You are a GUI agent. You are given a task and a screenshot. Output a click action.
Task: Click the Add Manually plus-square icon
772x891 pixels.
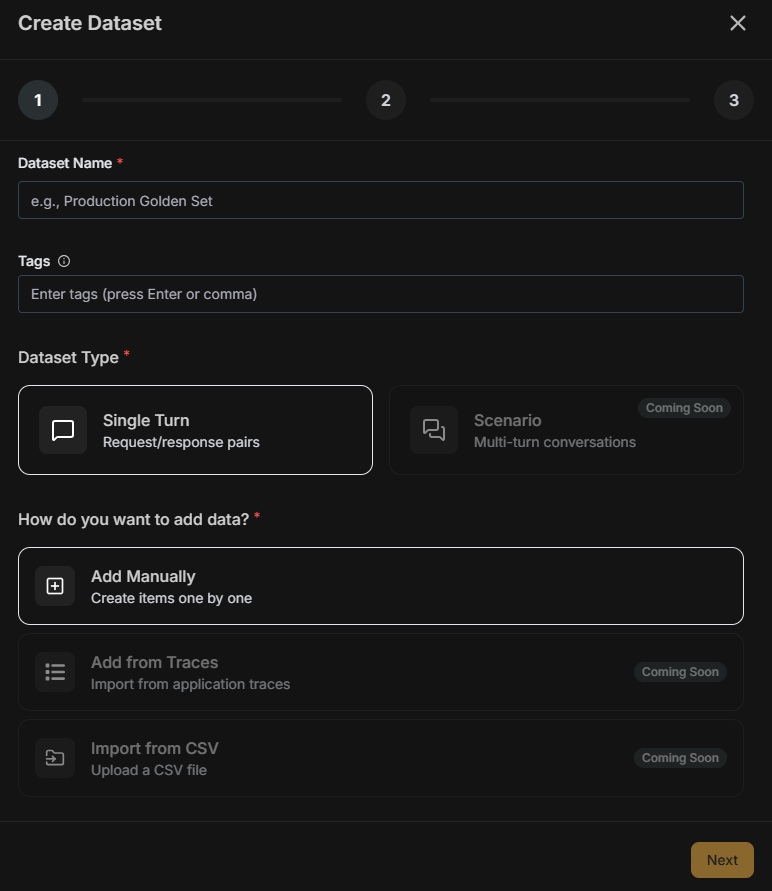[55, 586]
